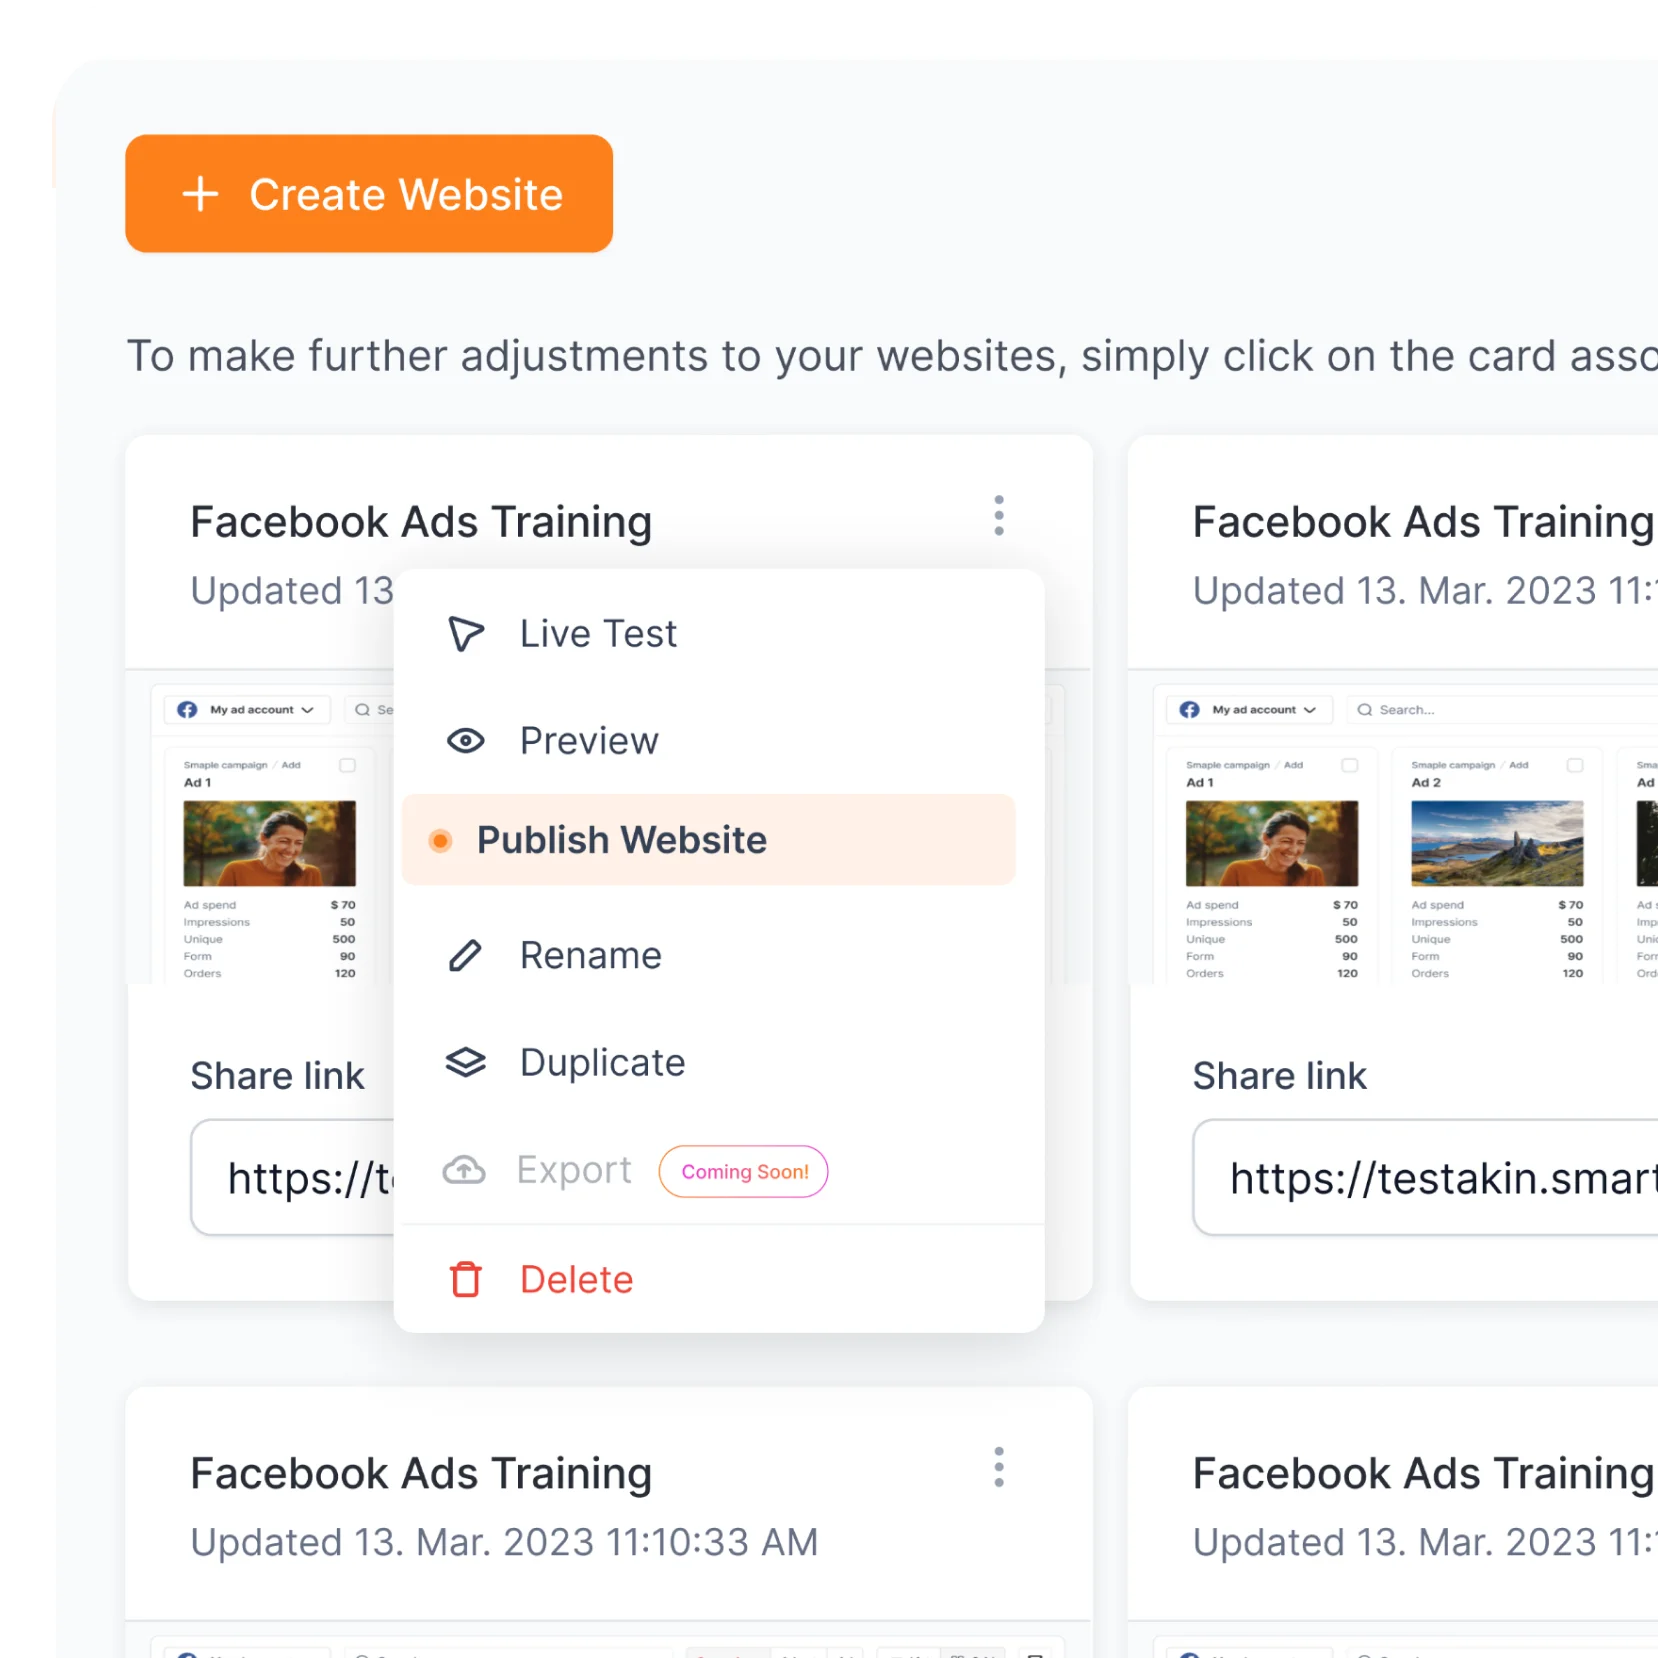This screenshot has width=1658, height=1658.
Task: Click the Share link URL field in second card
Action: click(x=1425, y=1178)
